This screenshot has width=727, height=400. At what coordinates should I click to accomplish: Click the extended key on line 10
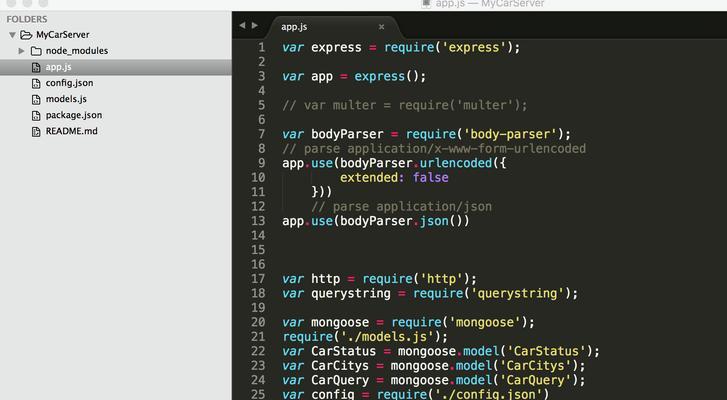click(369, 178)
